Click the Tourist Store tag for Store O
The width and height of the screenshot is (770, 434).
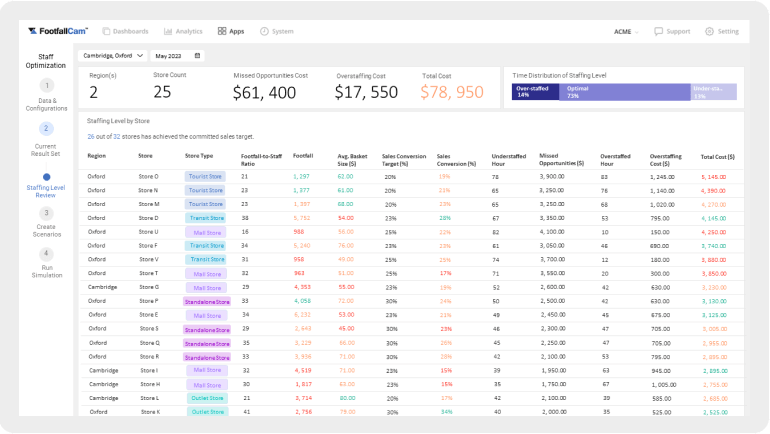click(x=205, y=176)
